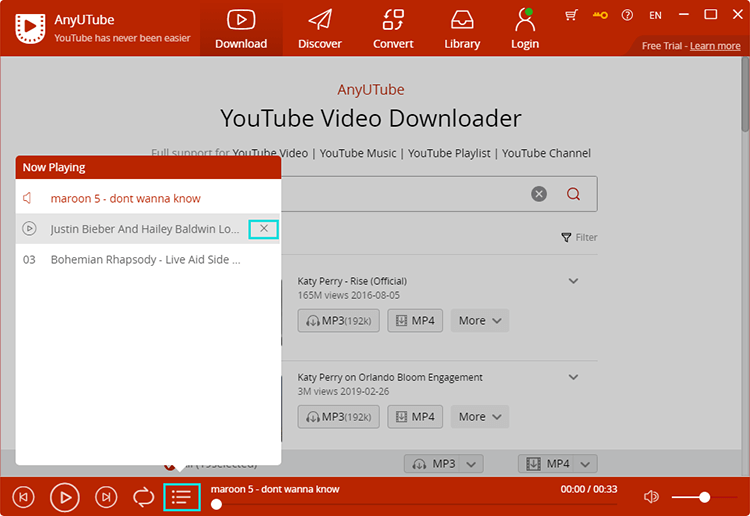Expand Katy Perry - Rise (Official) details
The image size is (750, 516).
coord(574,281)
